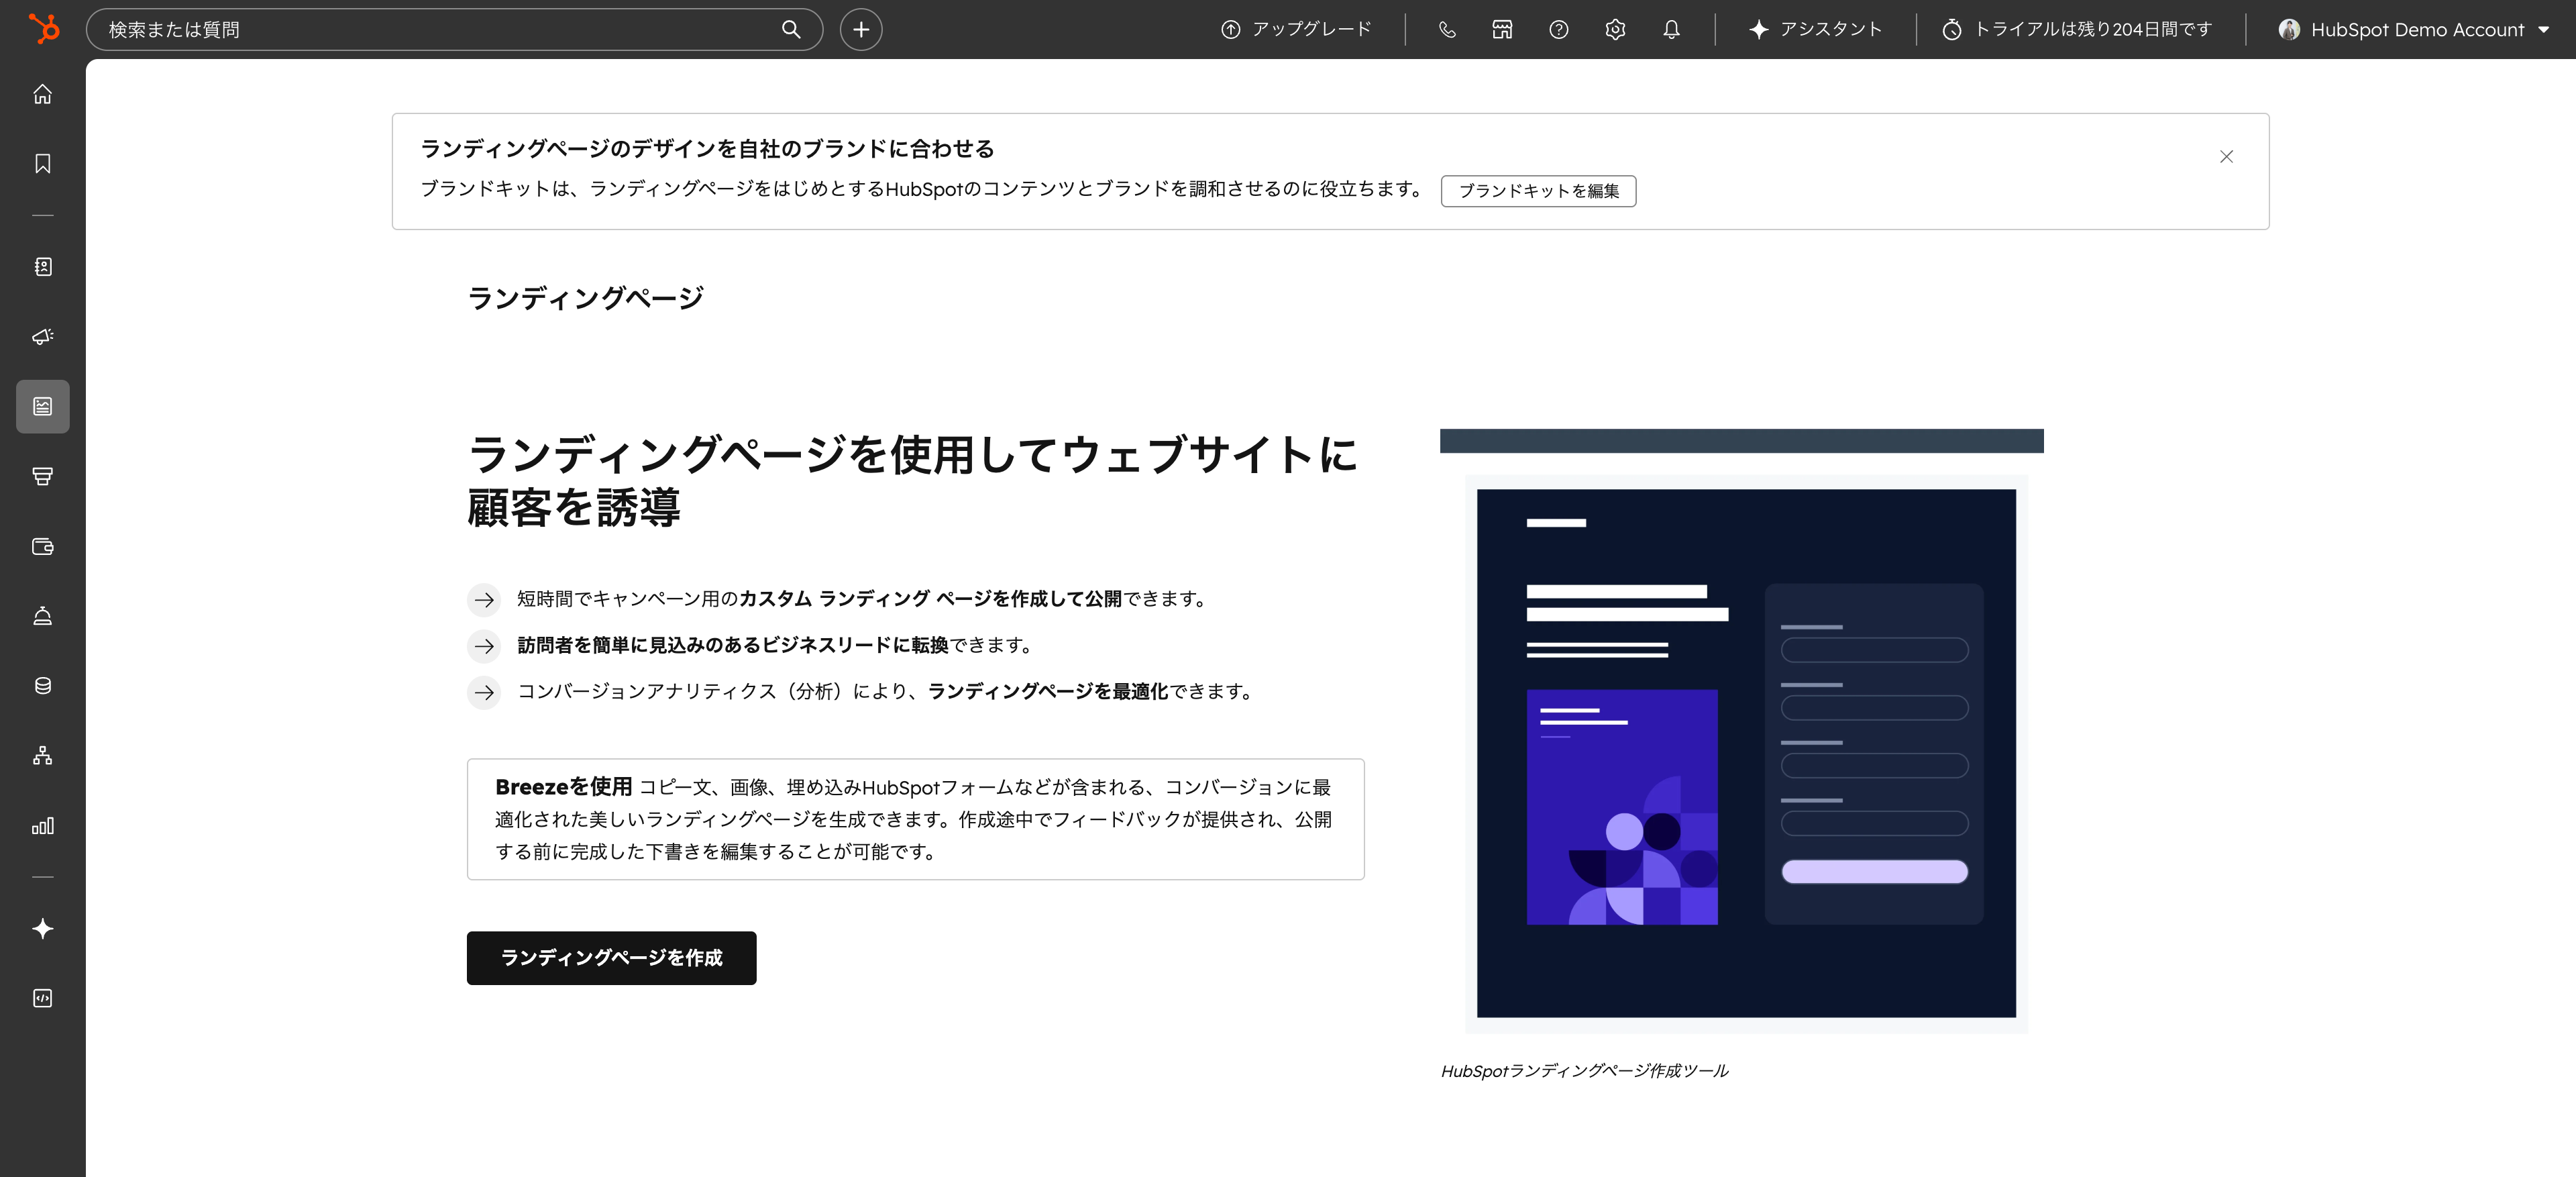Open the Reporting bar chart icon
The width and height of the screenshot is (2576, 1177).
coord(42,826)
